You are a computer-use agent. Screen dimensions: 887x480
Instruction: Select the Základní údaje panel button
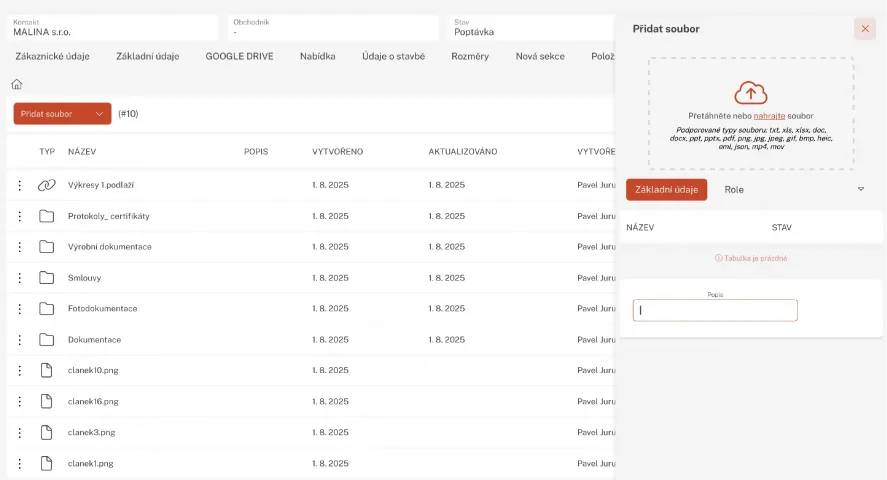pos(666,189)
